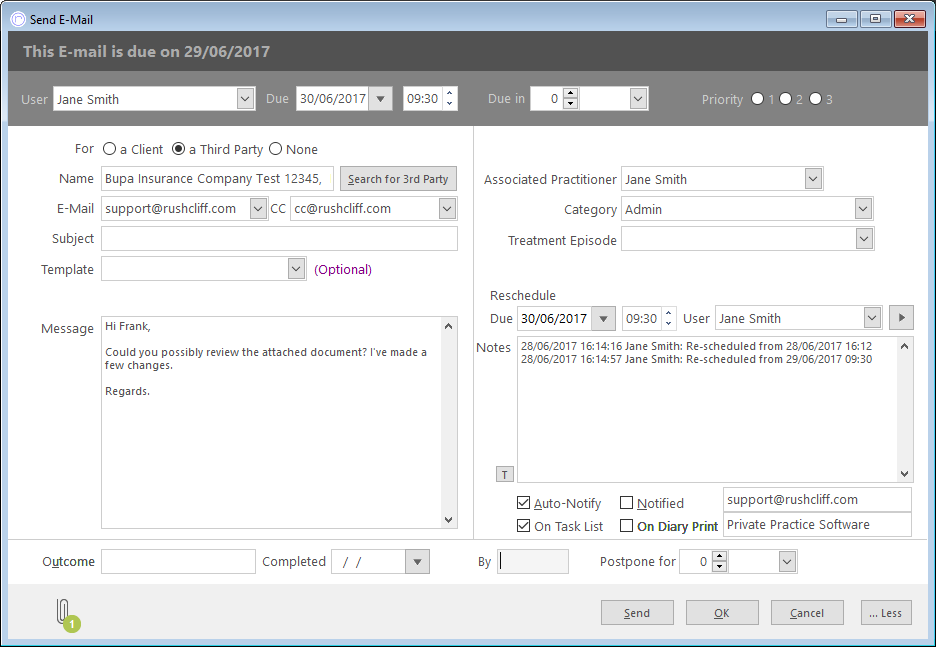
Task: Click the Outcome input field
Action: 178,561
